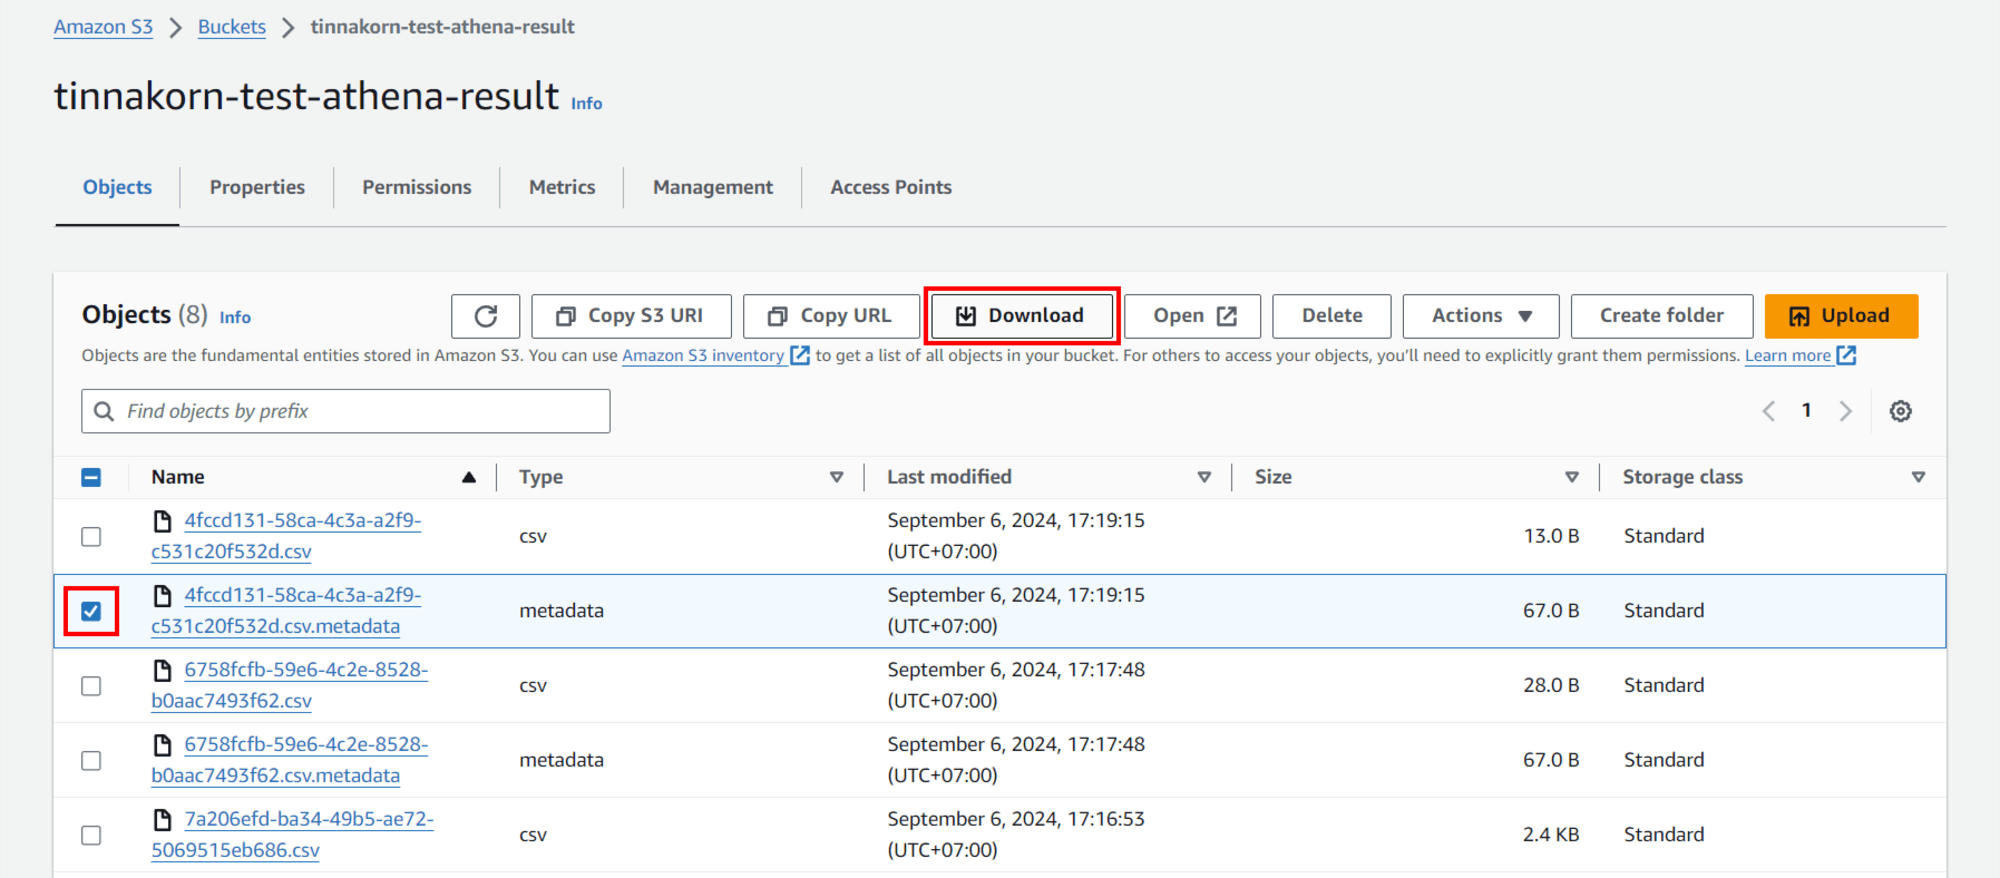The image size is (2000, 878).
Task: Click breadcrumb chevron after Buckets
Action: pyautogui.click(x=288, y=28)
